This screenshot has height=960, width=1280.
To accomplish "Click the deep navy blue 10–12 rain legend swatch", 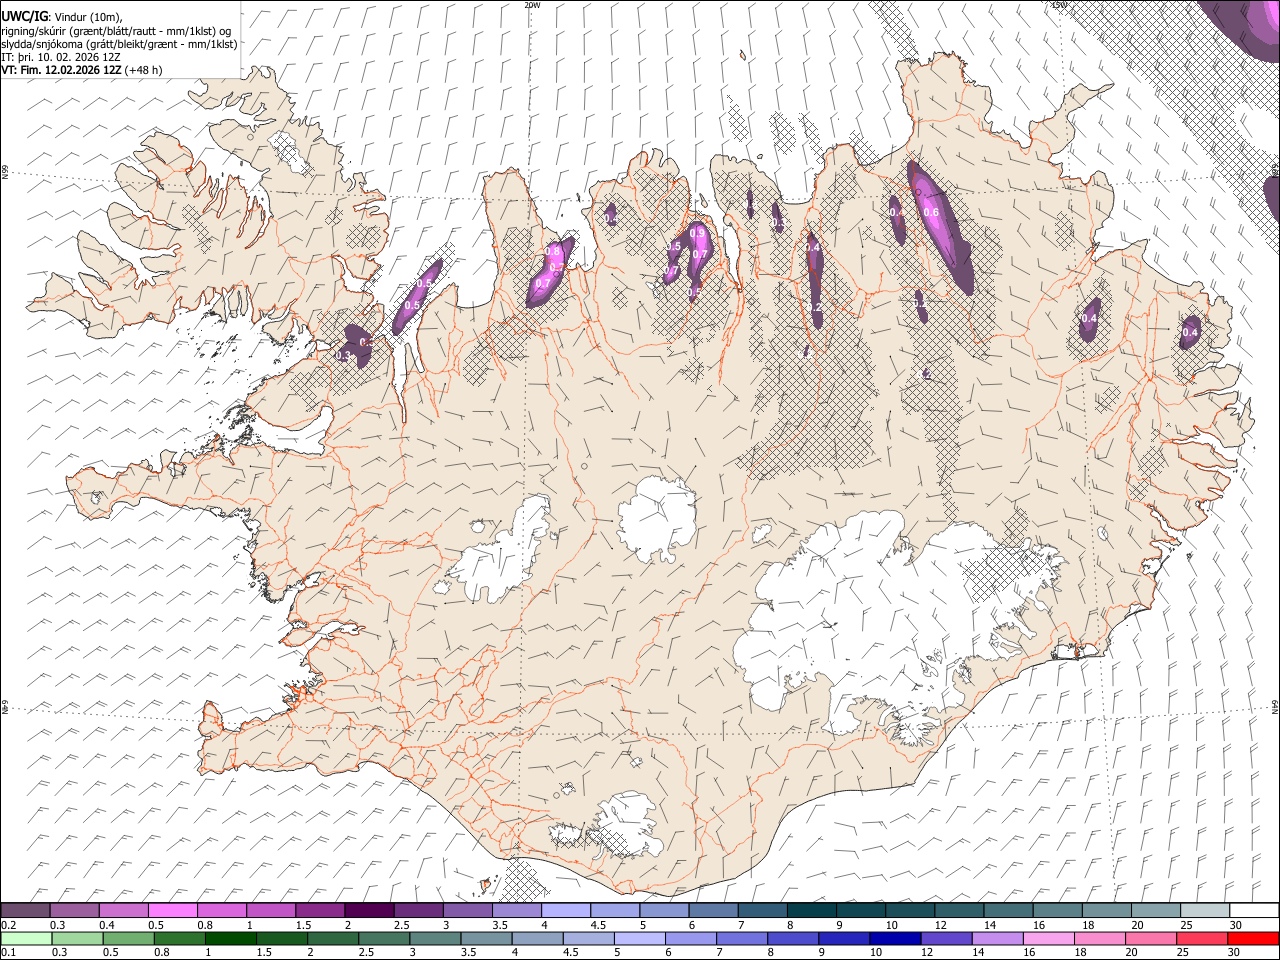I will (895, 938).
